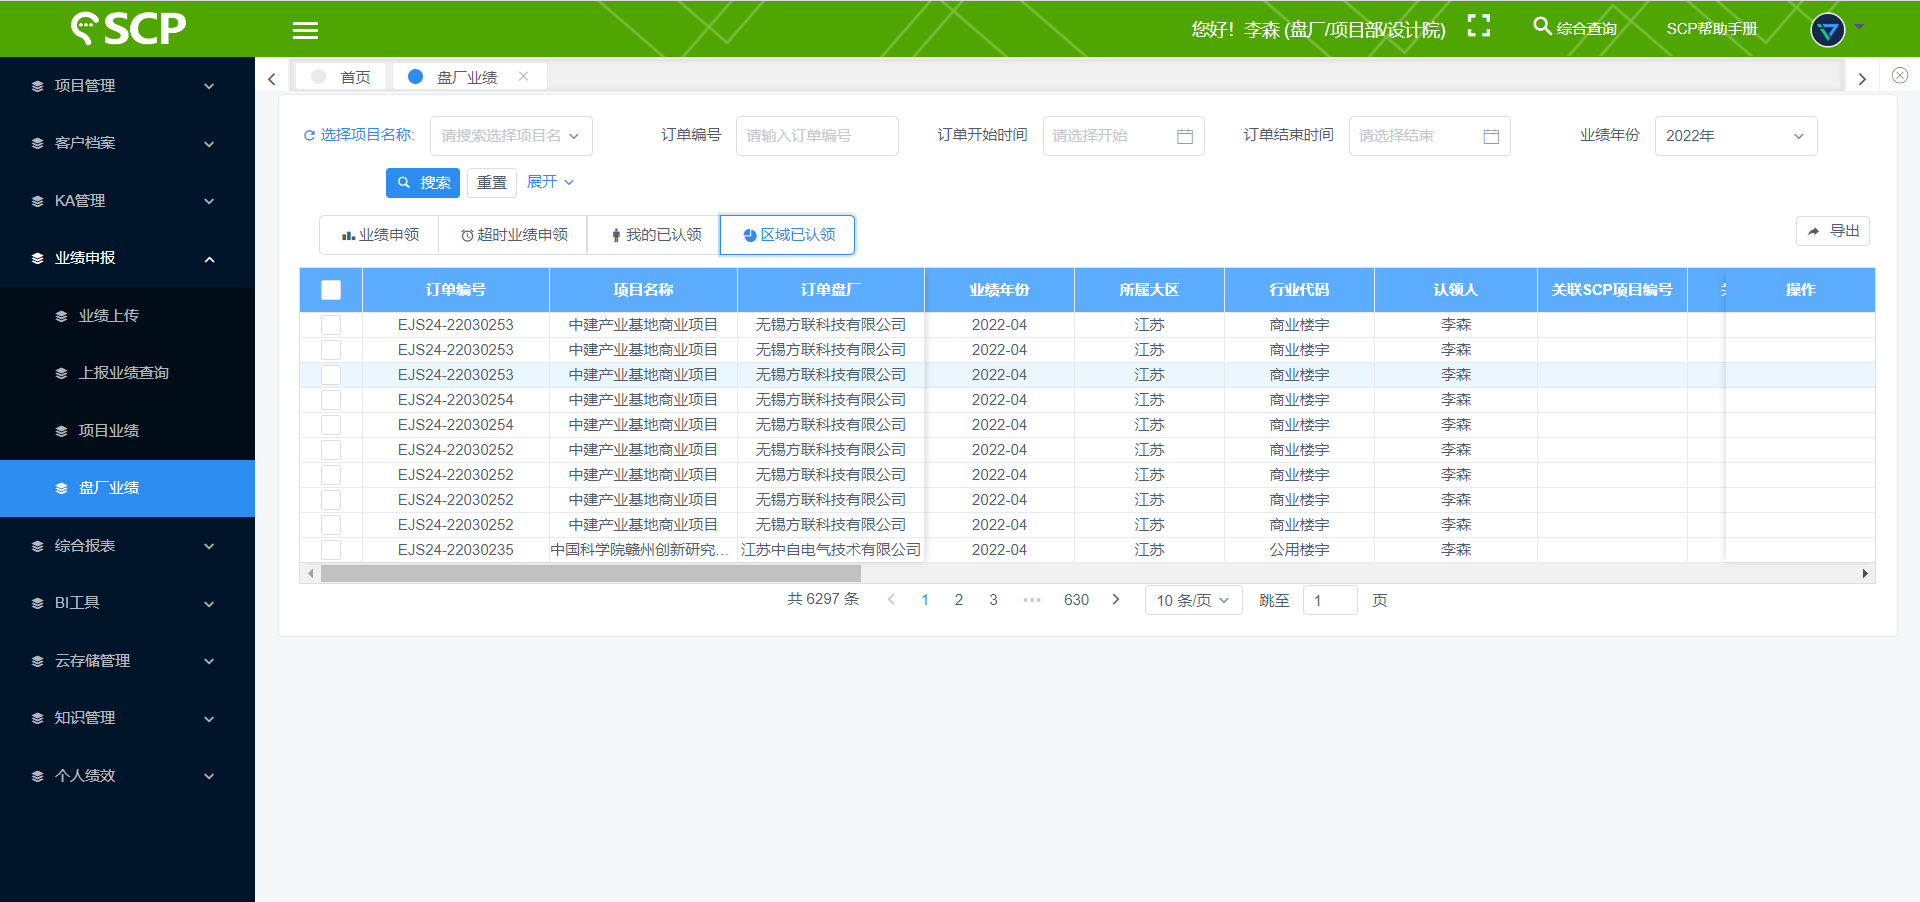Move tabs left with the back arrow

pos(271,78)
